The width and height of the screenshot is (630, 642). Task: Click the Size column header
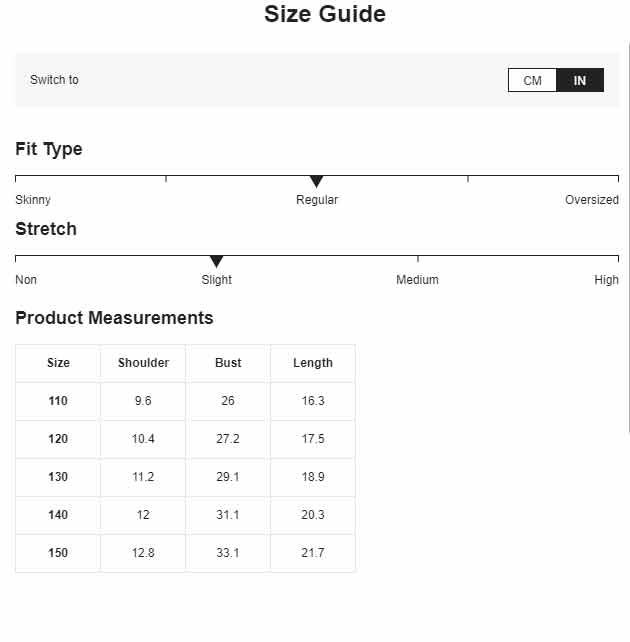[58, 363]
